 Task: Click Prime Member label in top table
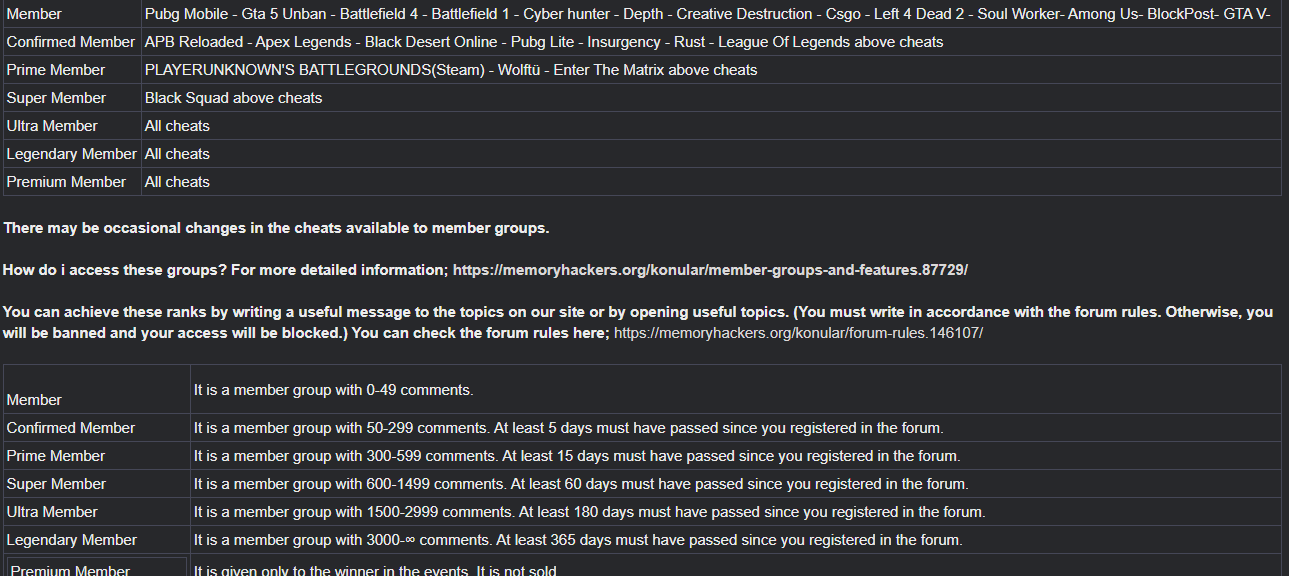point(56,70)
